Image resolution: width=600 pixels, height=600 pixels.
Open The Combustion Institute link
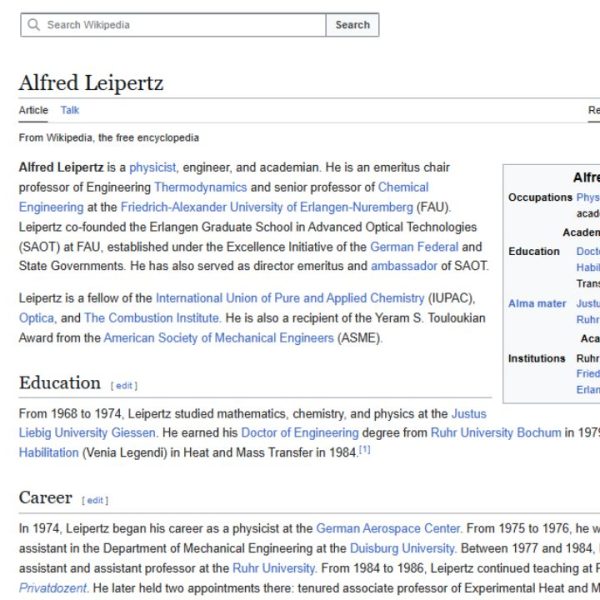click(x=152, y=318)
